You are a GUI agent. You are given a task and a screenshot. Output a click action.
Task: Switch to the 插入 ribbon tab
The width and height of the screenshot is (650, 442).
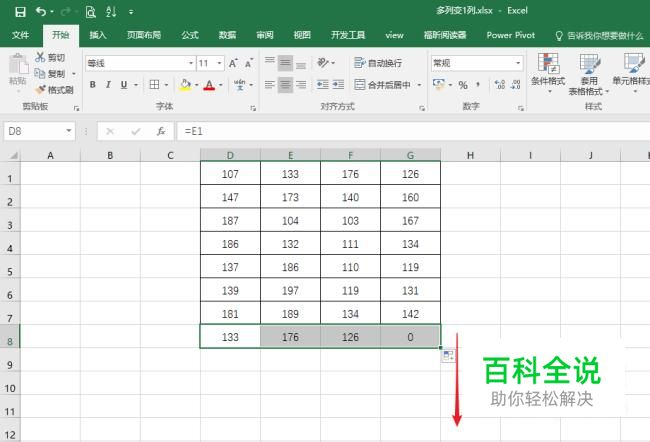98,35
